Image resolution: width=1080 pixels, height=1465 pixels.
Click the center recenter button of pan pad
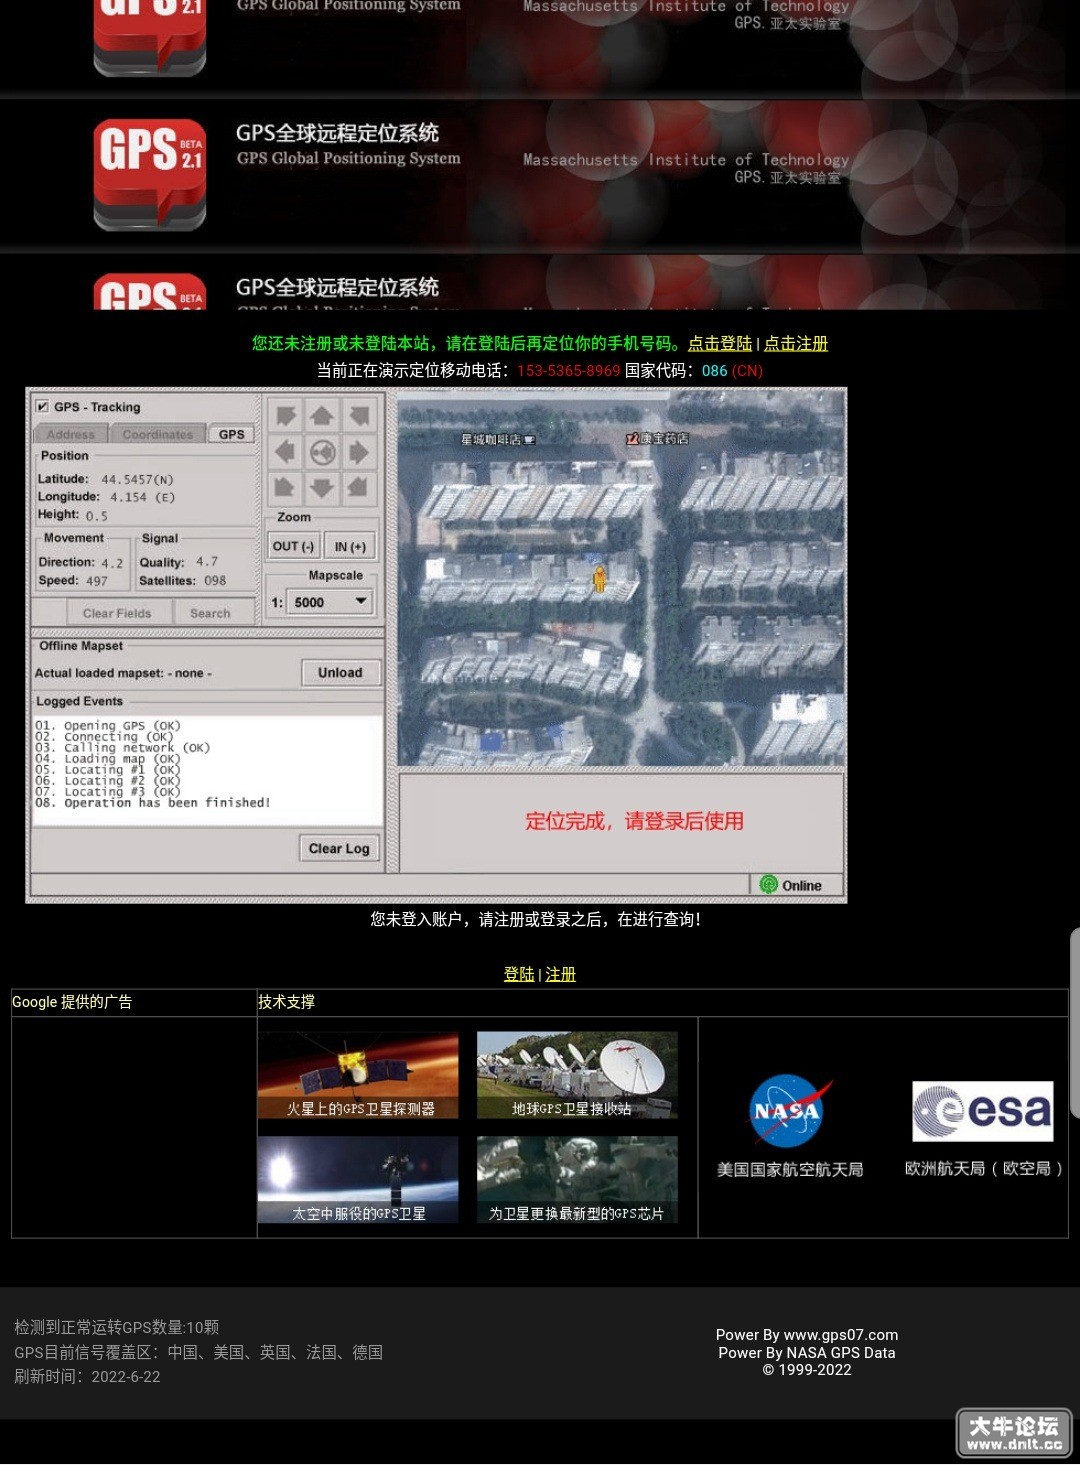(x=322, y=452)
